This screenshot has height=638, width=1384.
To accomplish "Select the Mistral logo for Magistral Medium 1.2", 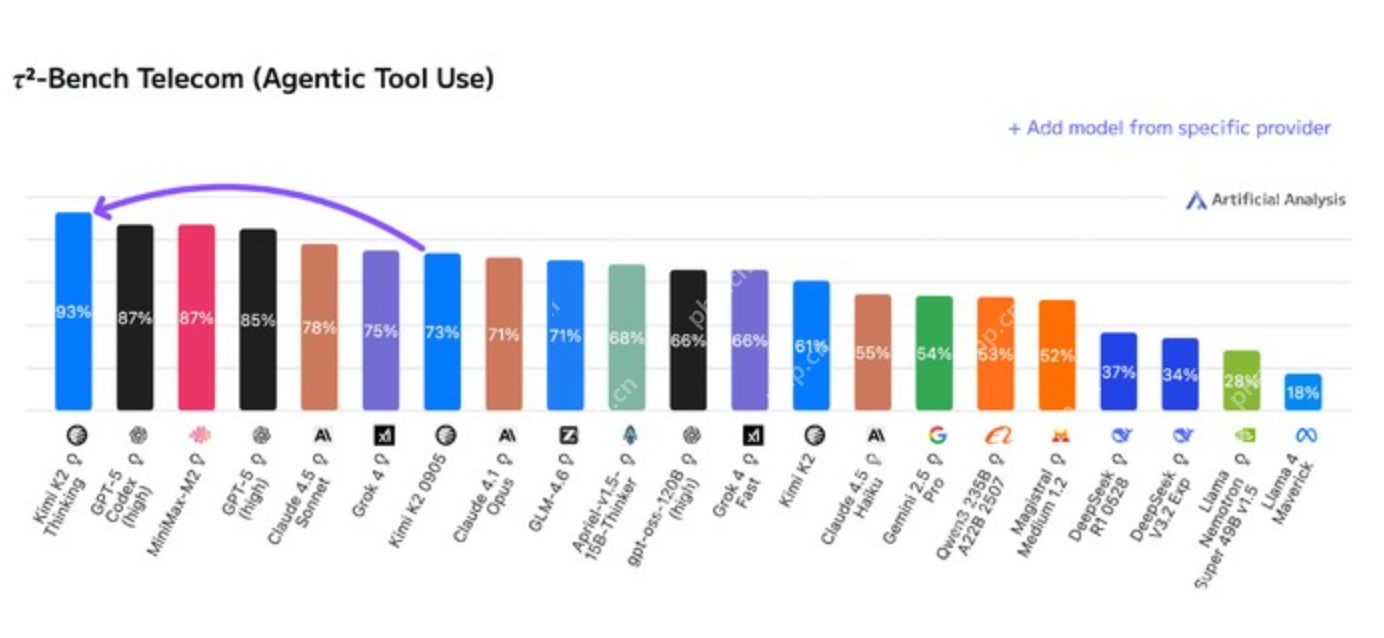I will pyautogui.click(x=1059, y=435).
